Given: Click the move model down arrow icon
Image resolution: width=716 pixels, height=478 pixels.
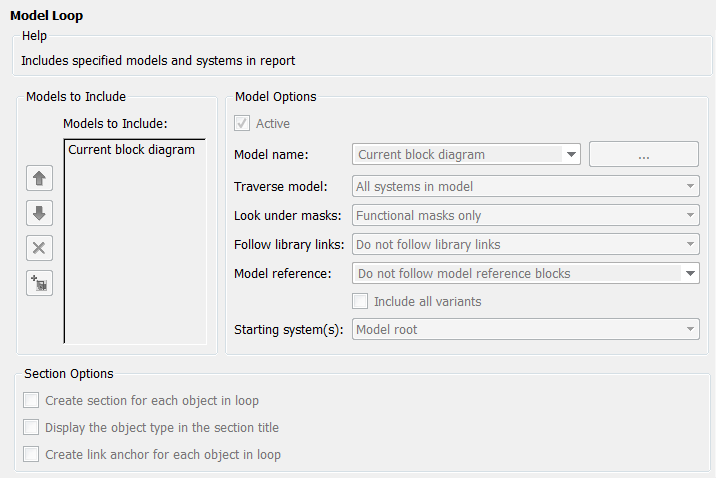Looking at the screenshot, I should coord(41,214).
